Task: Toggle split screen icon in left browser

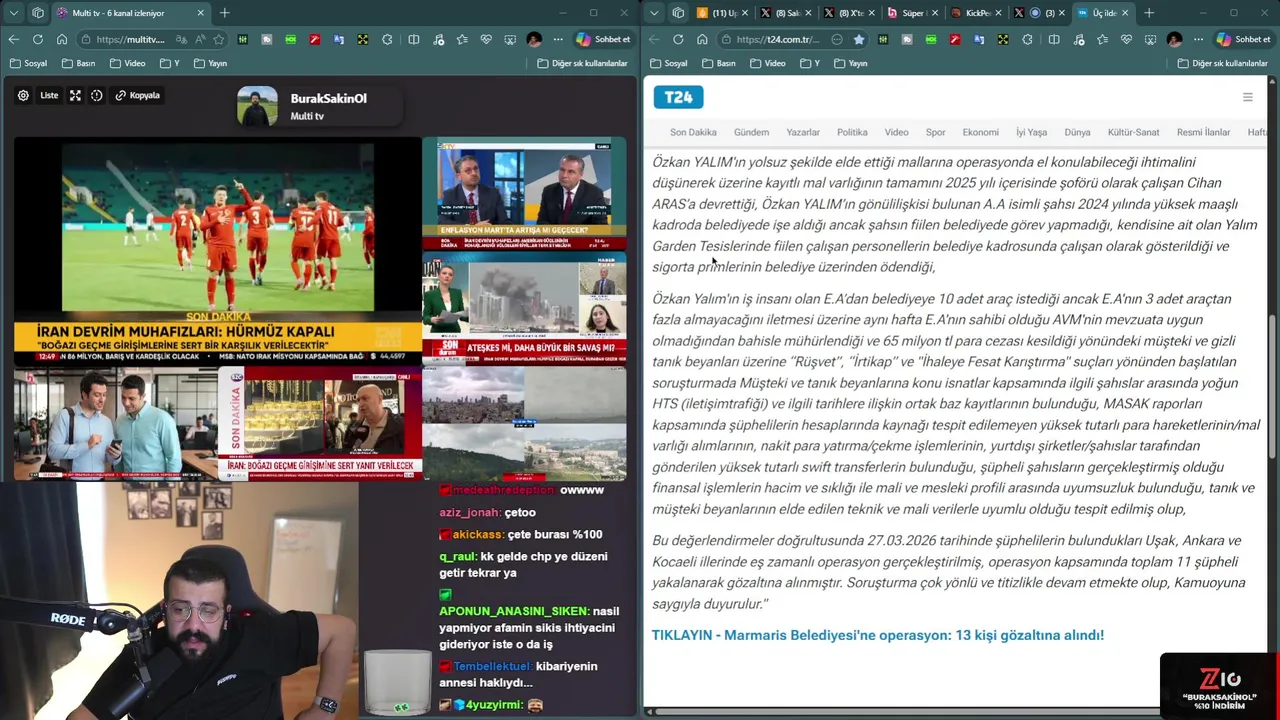Action: click(414, 39)
